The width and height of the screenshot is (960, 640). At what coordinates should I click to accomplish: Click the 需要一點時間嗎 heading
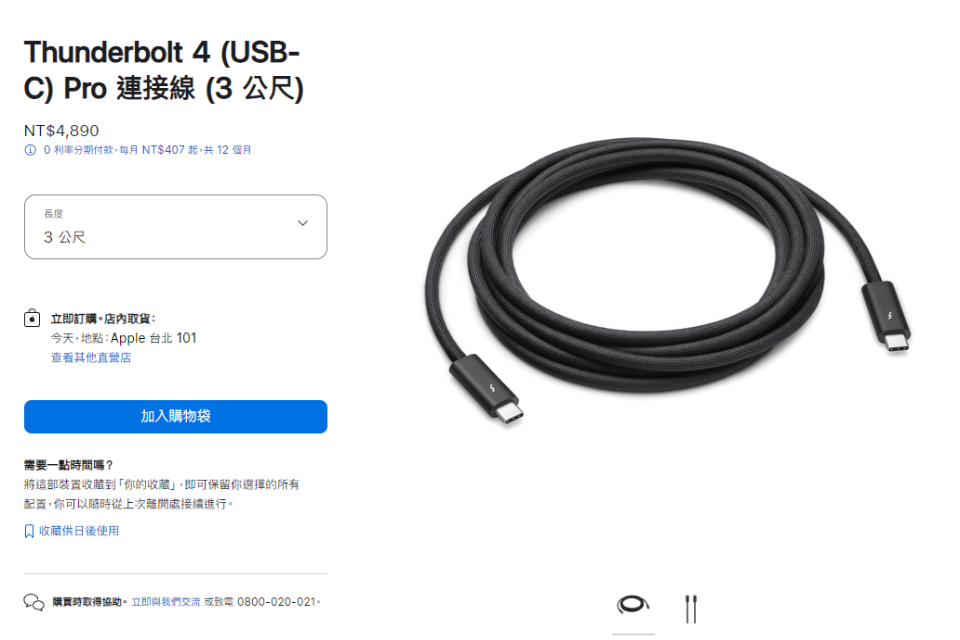[x=69, y=465]
